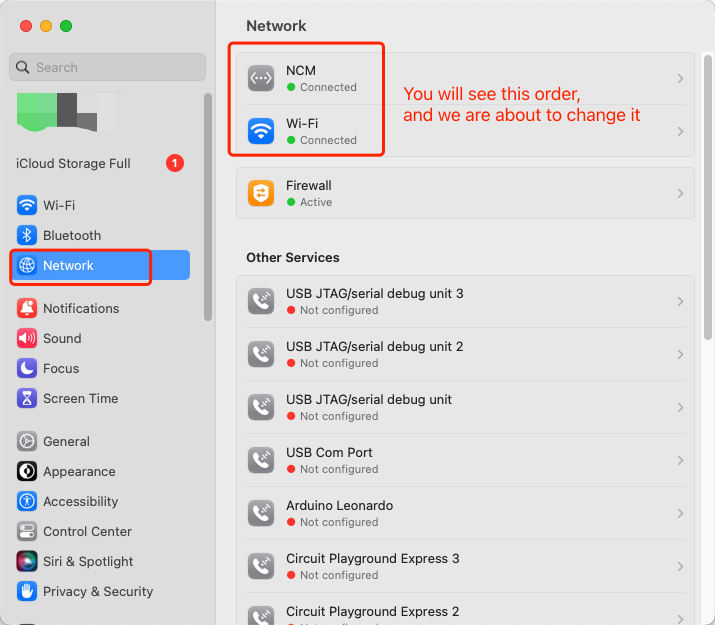Click the red iCloud storage badge

coord(175,163)
